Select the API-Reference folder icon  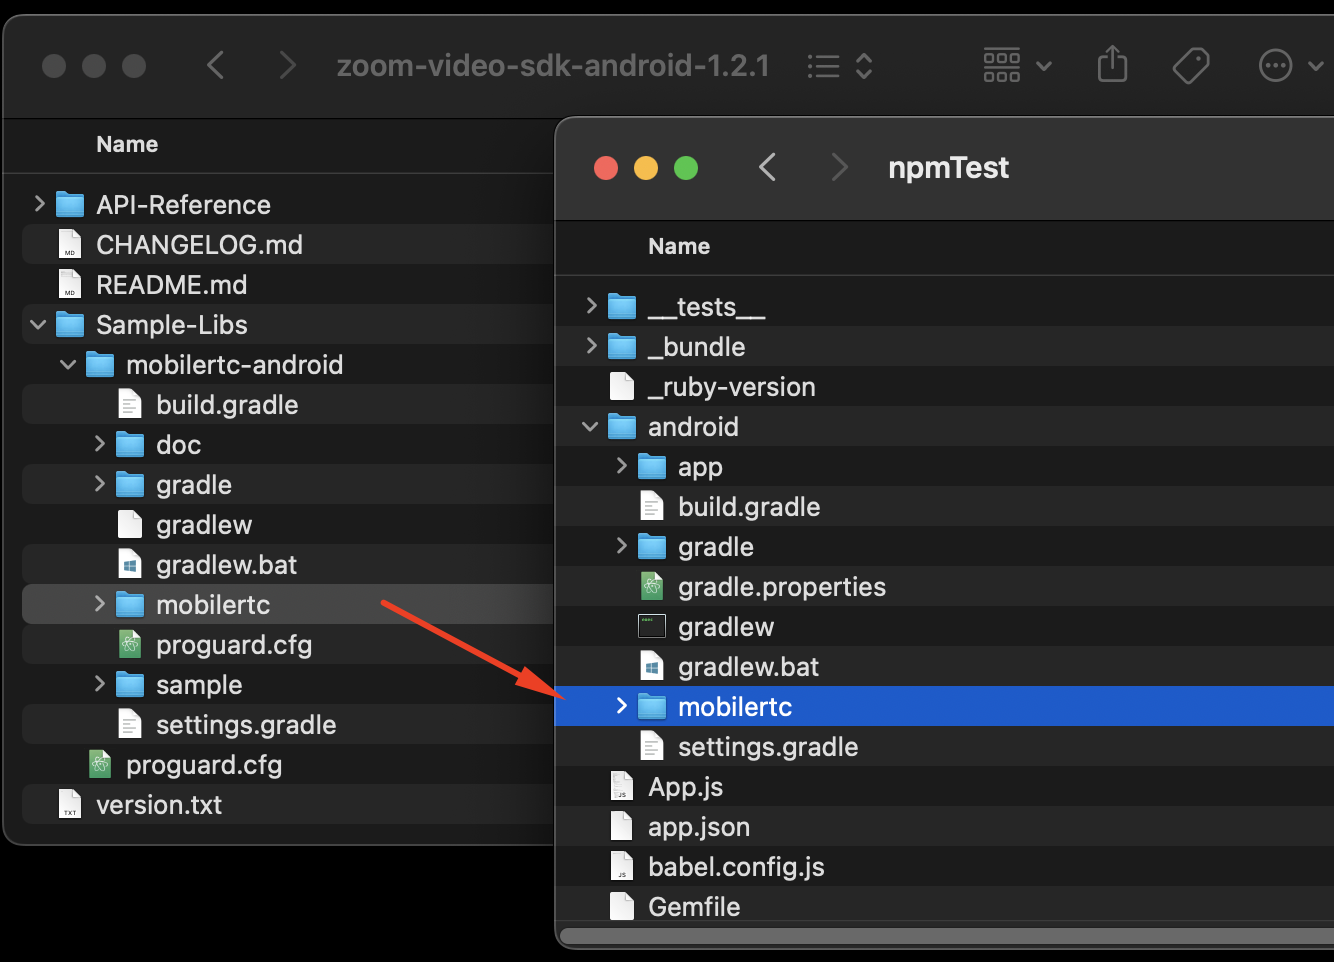pos(70,204)
